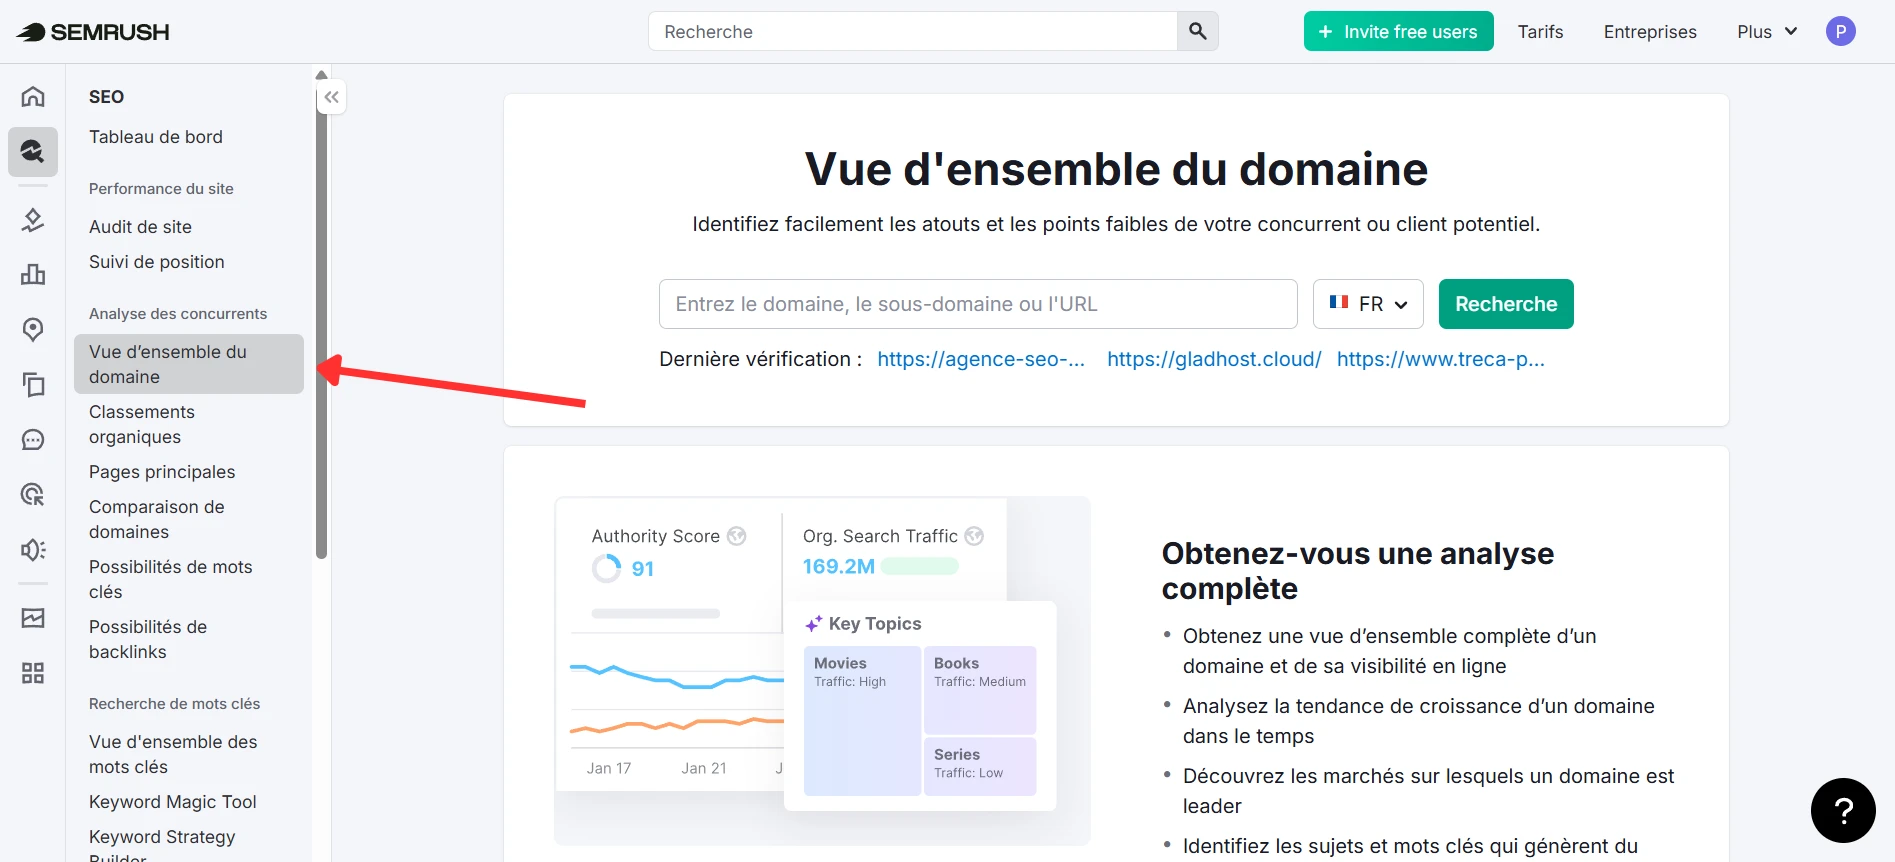Click the Jan 21 axis label
This screenshot has width=1895, height=862.
pyautogui.click(x=704, y=768)
